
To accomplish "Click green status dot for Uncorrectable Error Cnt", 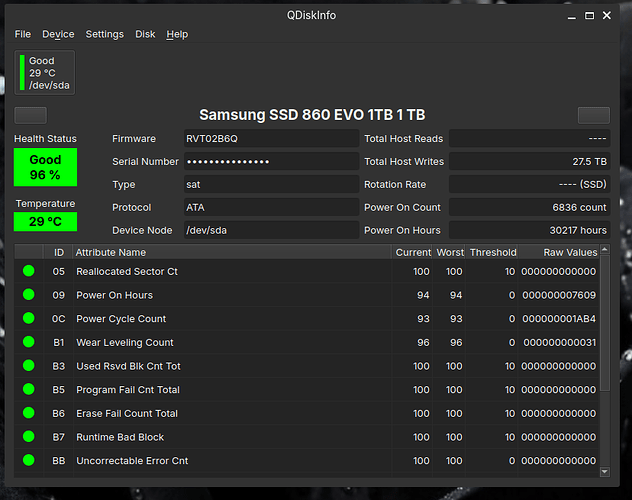I will (29, 460).
